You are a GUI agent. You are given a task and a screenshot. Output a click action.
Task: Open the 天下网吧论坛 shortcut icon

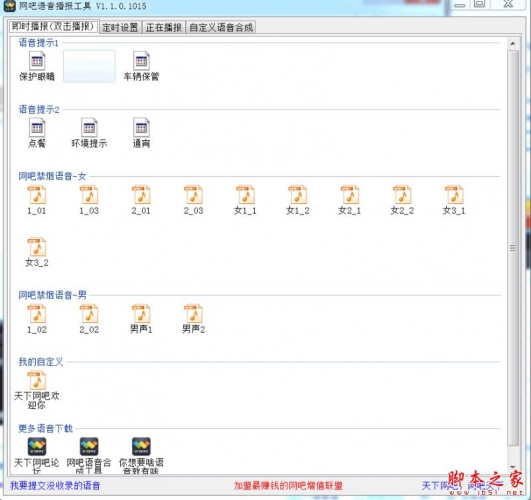pos(37,456)
